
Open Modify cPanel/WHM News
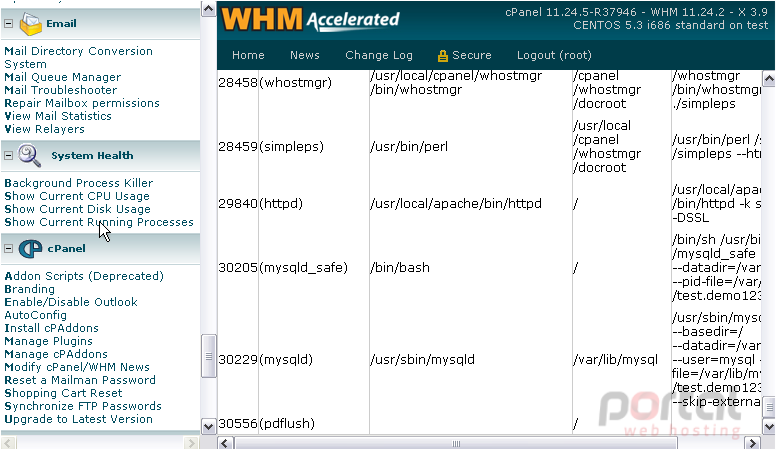77,367
